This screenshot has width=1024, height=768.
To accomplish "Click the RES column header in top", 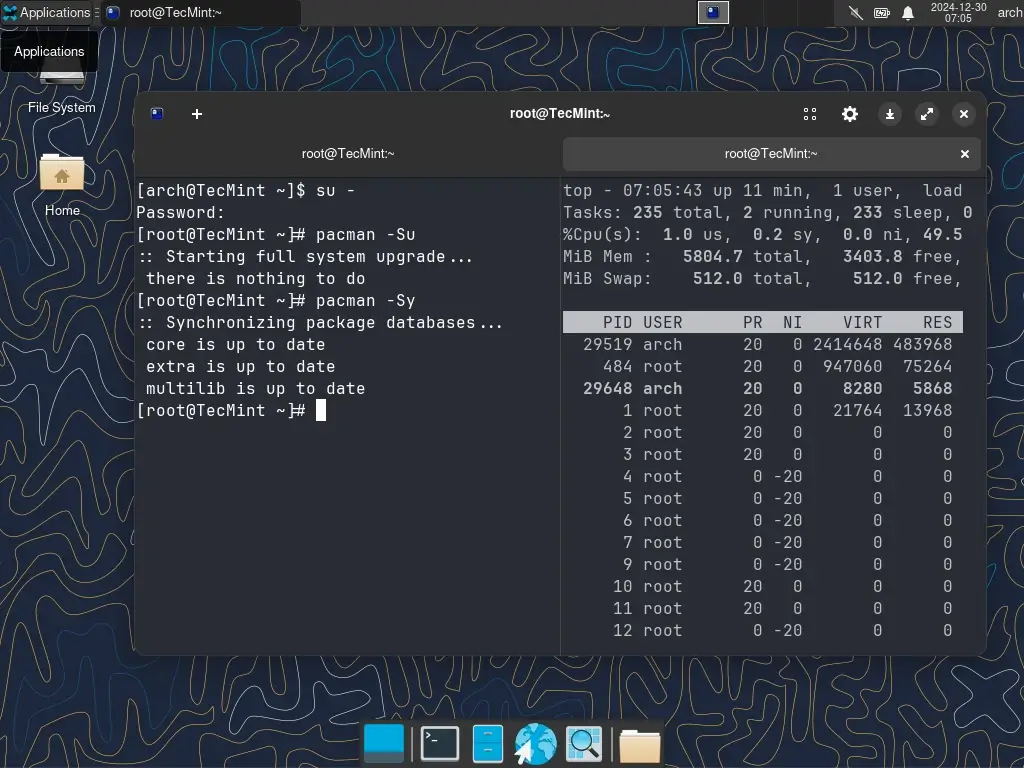I will pos(938,323).
